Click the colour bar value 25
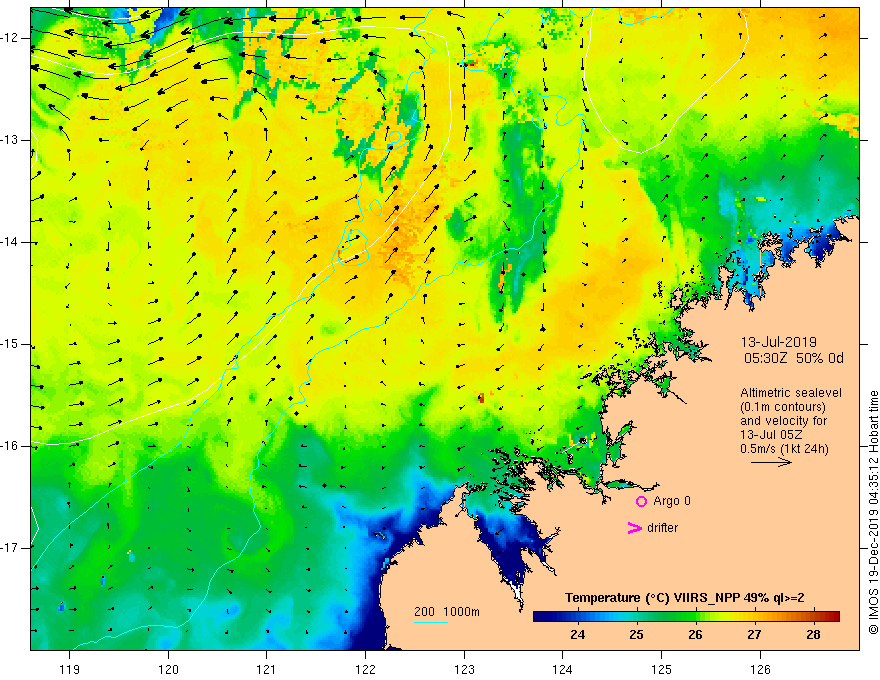Screen dimensions: 880x680 636,635
